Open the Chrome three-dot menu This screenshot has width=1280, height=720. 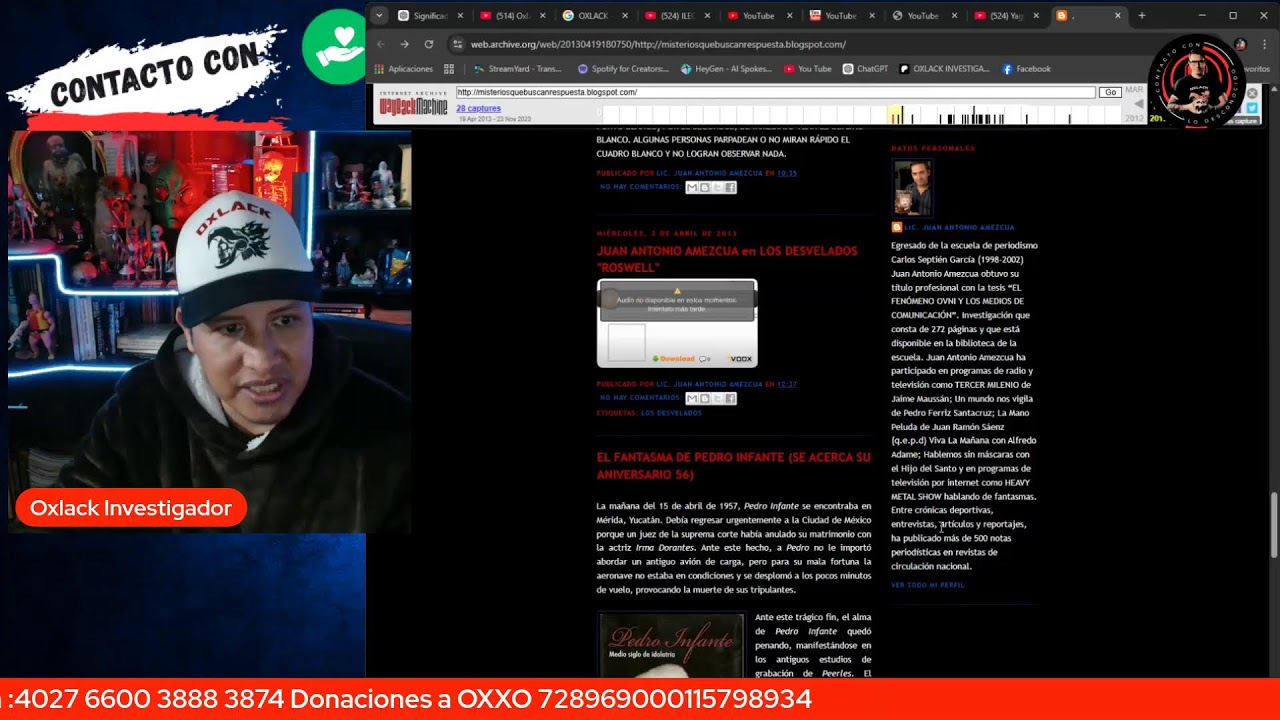(1265, 44)
